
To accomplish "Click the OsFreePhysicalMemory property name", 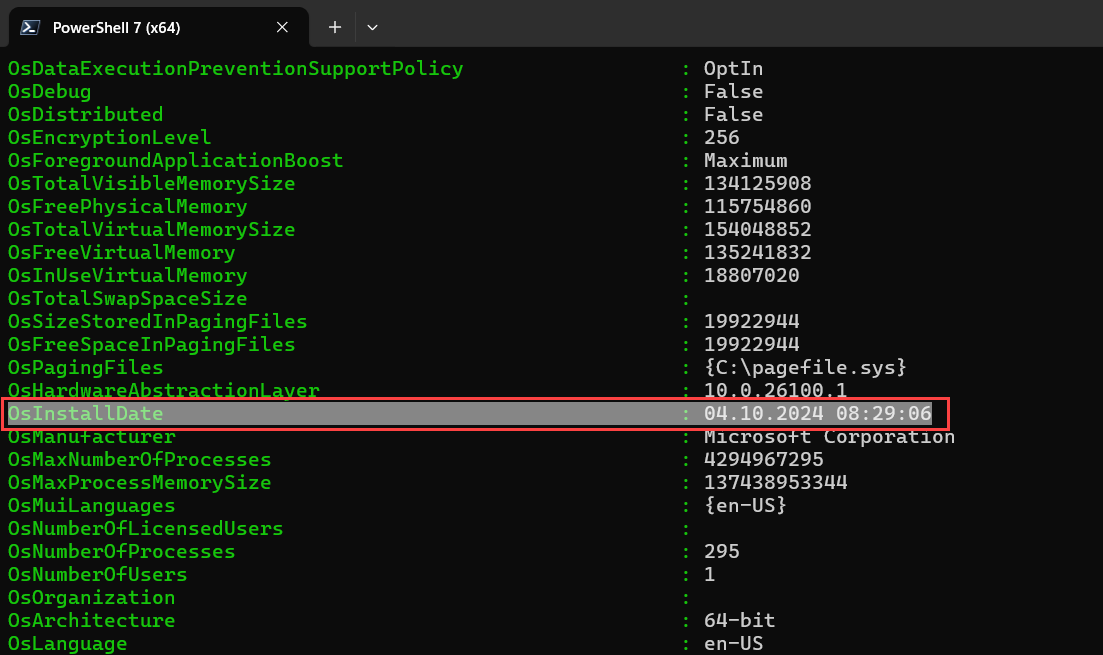I will click(x=127, y=207).
